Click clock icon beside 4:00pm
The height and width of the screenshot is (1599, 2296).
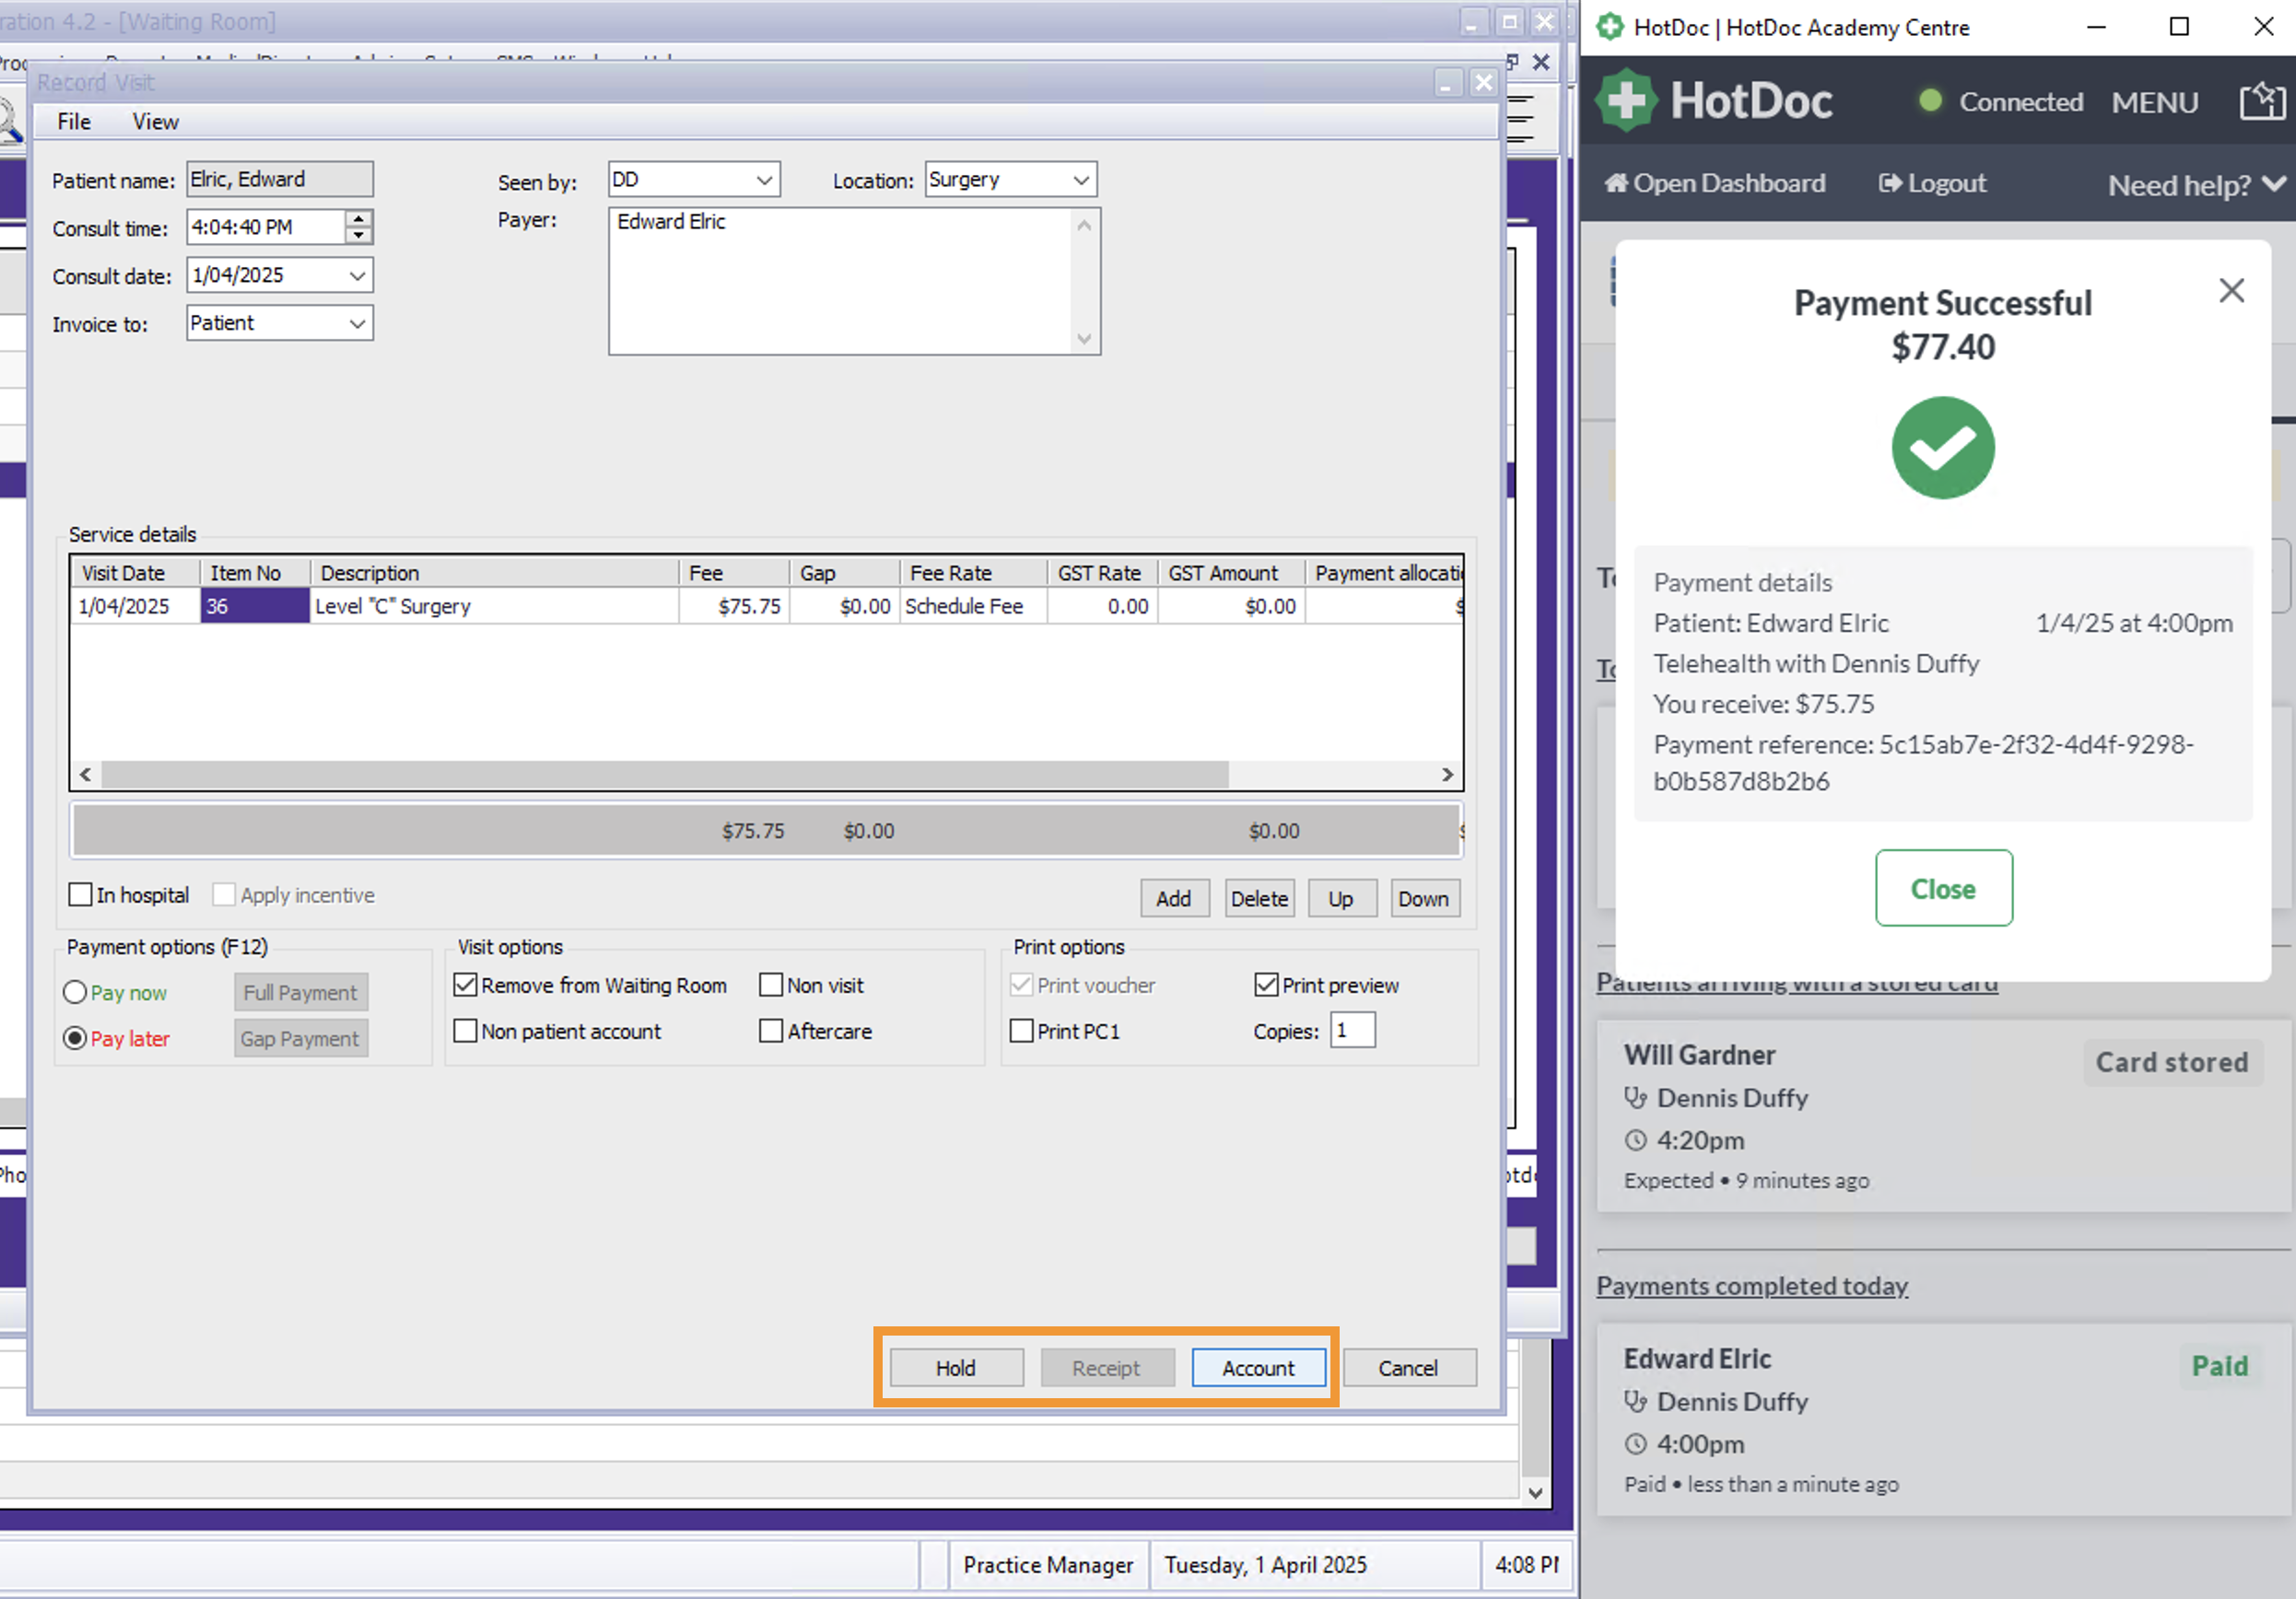1635,1444
